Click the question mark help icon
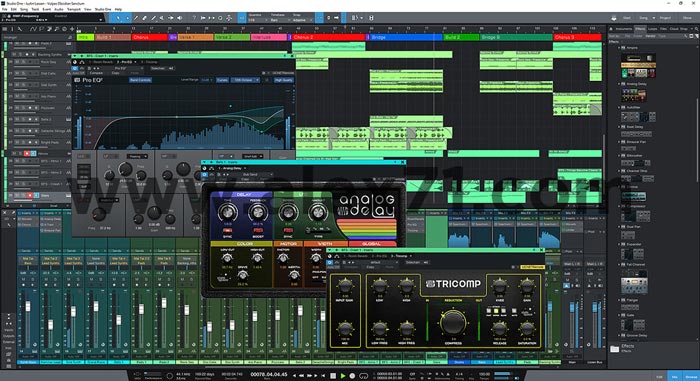The width and height of the screenshot is (700, 381). pos(194,18)
